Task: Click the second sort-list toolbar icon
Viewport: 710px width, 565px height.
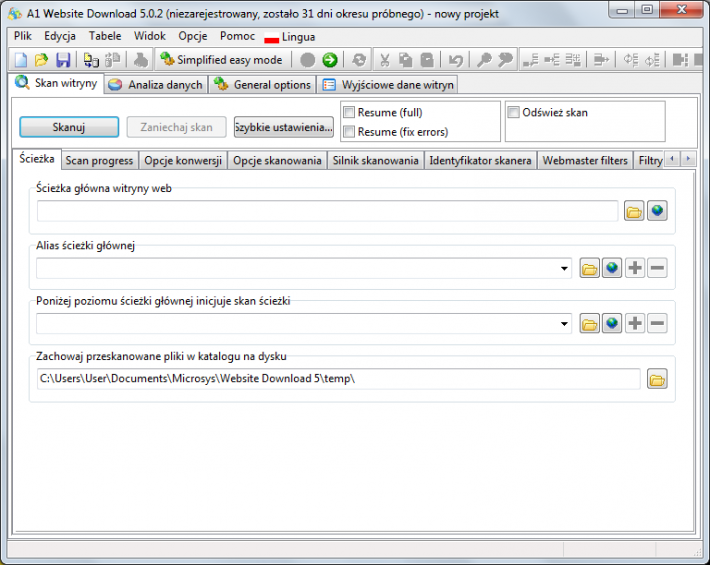Action: coord(652,60)
